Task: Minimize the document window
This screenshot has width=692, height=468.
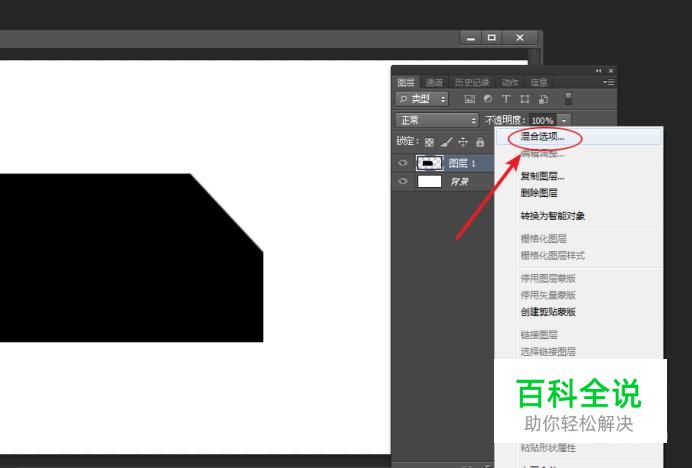Action: [x=471, y=38]
